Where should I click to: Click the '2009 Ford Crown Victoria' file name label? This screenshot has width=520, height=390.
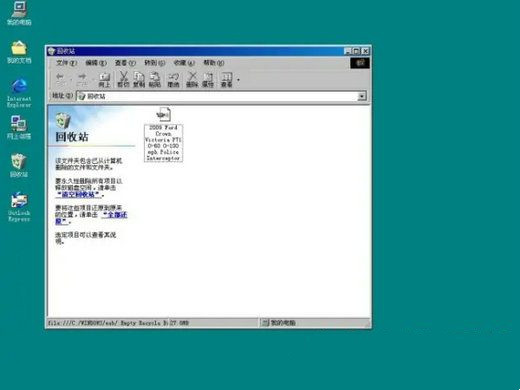coord(163,143)
